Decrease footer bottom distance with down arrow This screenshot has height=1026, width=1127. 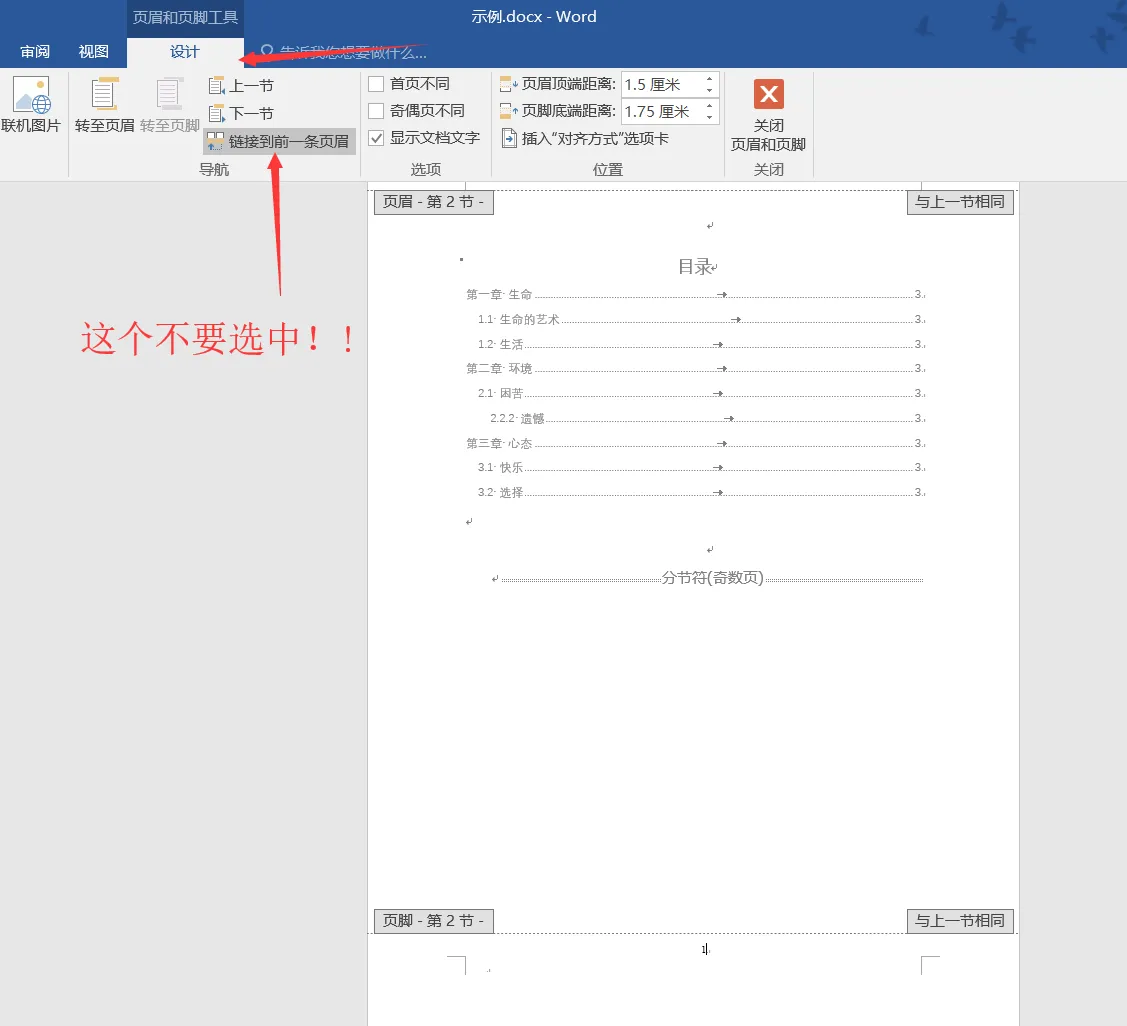(x=710, y=118)
